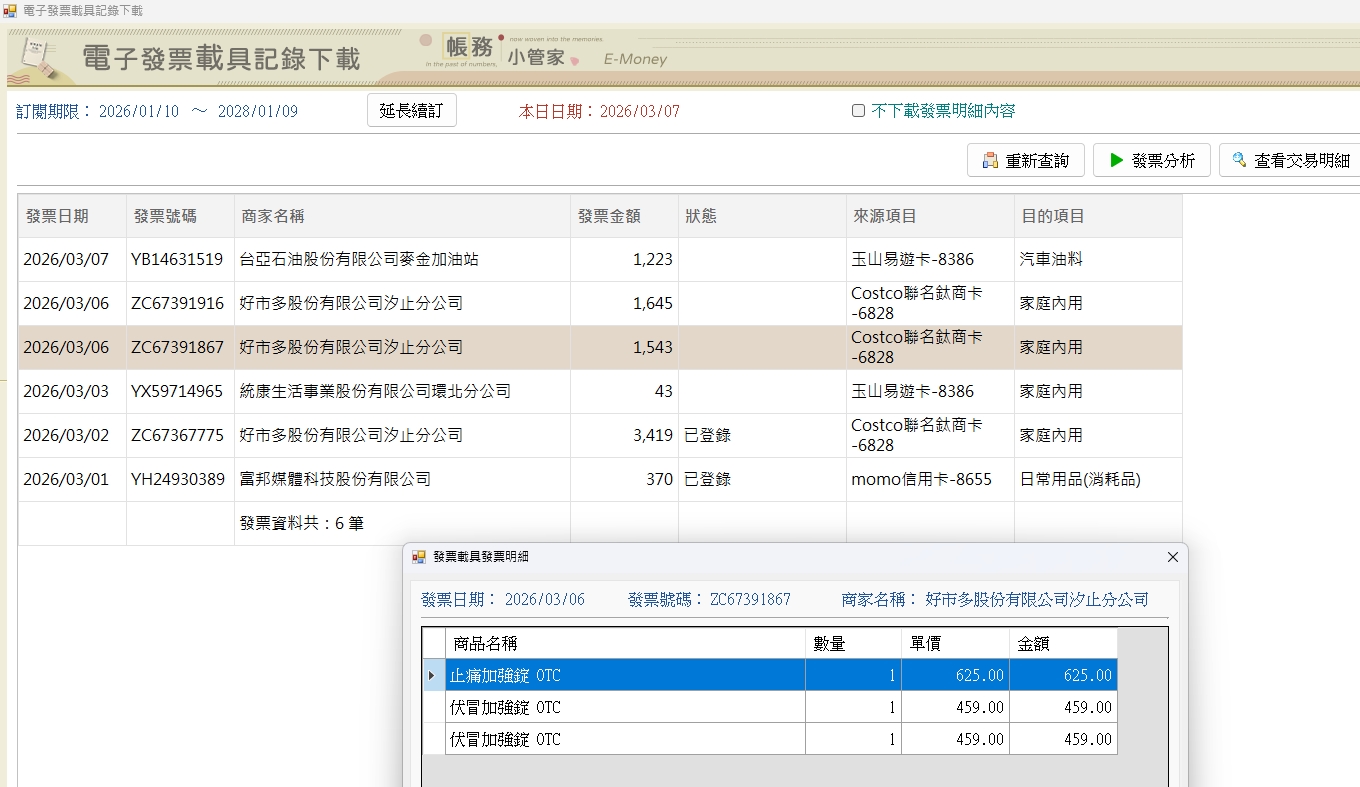Viewport: 1360px width, 787px height.
Task: Click the app icon in the main title bar
Action: (x=10, y=10)
